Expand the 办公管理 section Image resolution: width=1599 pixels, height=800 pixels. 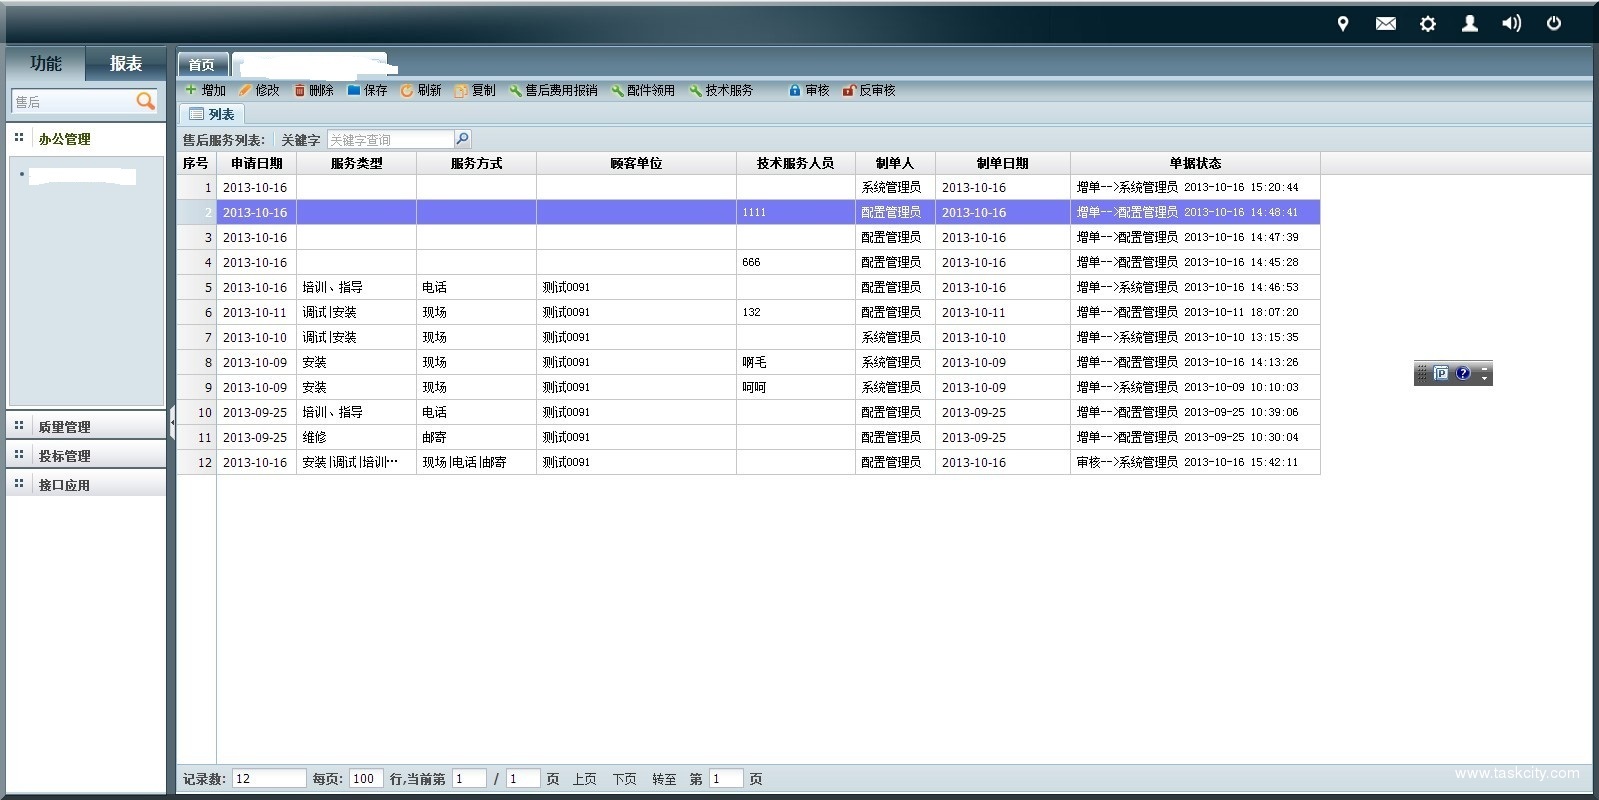pos(86,139)
